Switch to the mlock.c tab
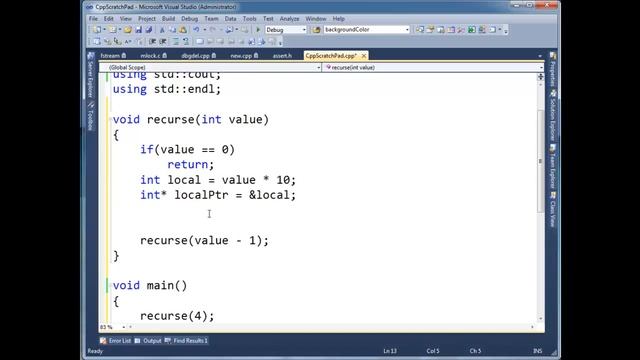This screenshot has height=360, width=640. [x=153, y=56]
